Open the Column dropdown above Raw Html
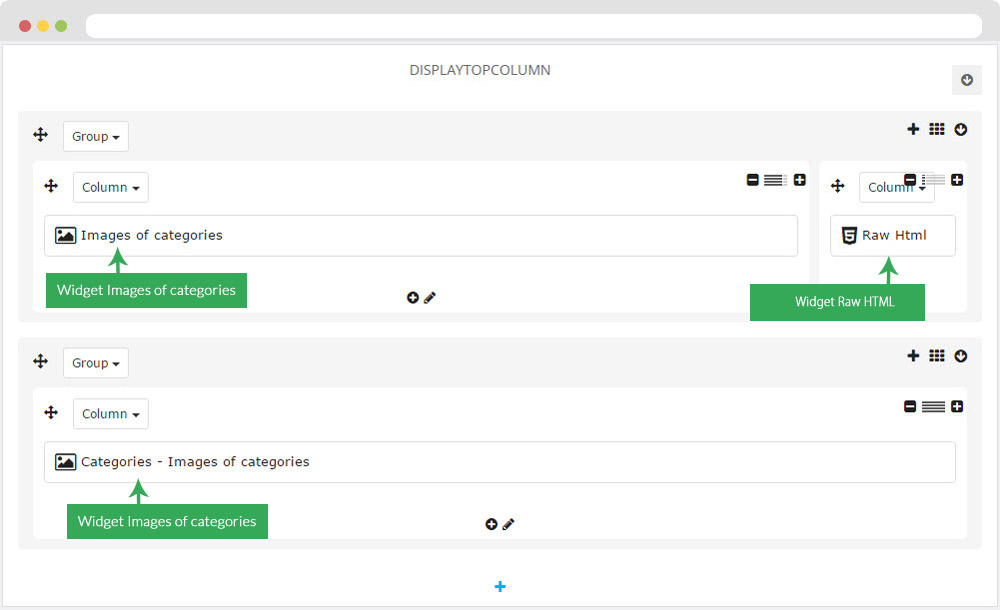1000x610 pixels. pos(897,188)
